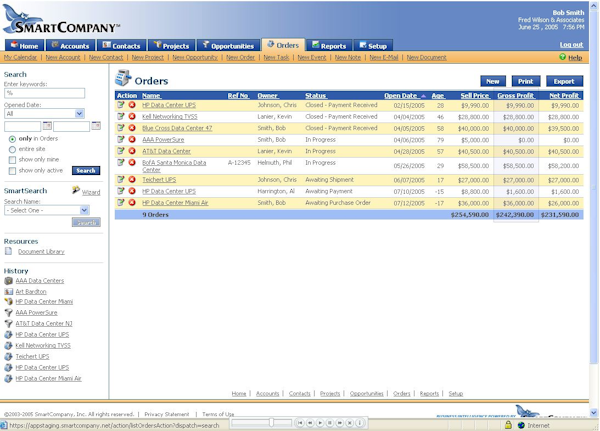The height and width of the screenshot is (431, 600).
Task: Delete the Teichert UPS order
Action: [x=132, y=179]
